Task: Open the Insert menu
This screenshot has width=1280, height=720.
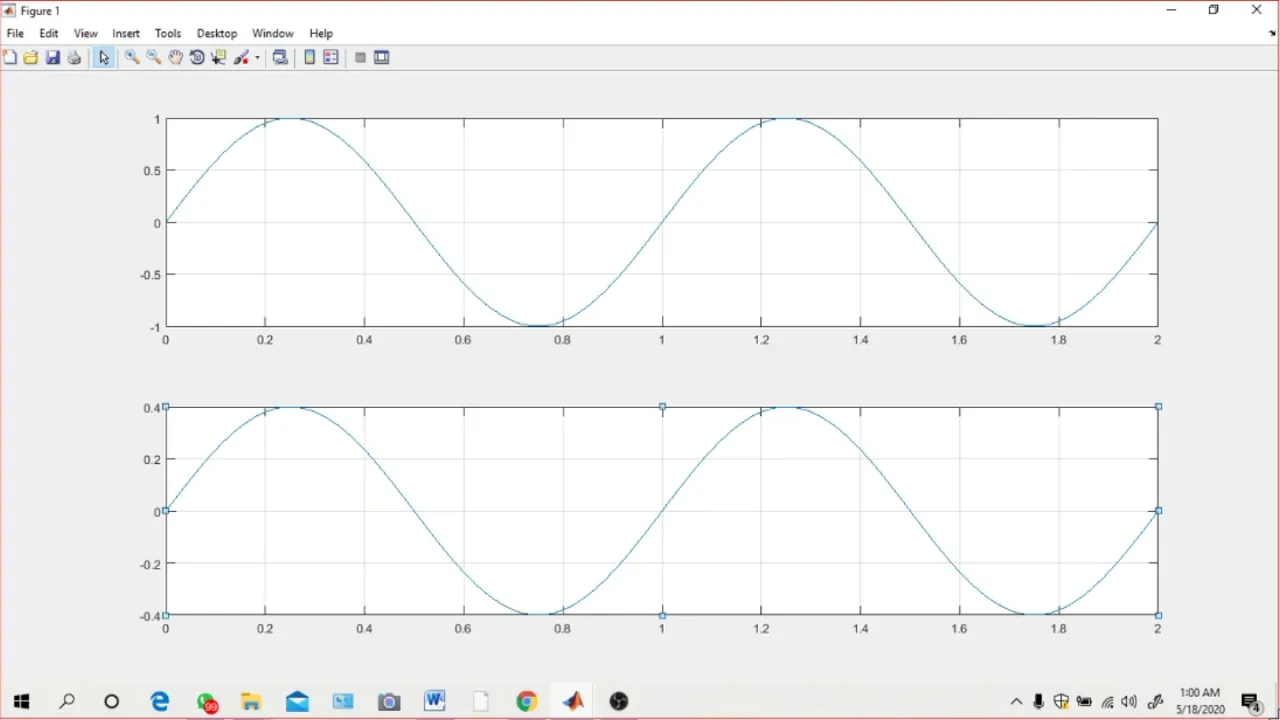Action: pyautogui.click(x=126, y=33)
